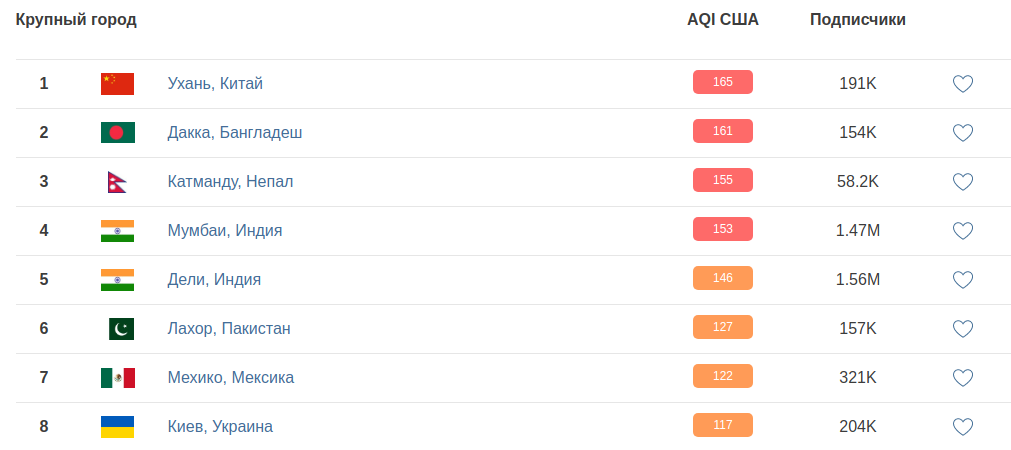The width and height of the screenshot is (1011, 450).
Task: Favorite Ухань with the heart icon
Action: [x=962, y=84]
